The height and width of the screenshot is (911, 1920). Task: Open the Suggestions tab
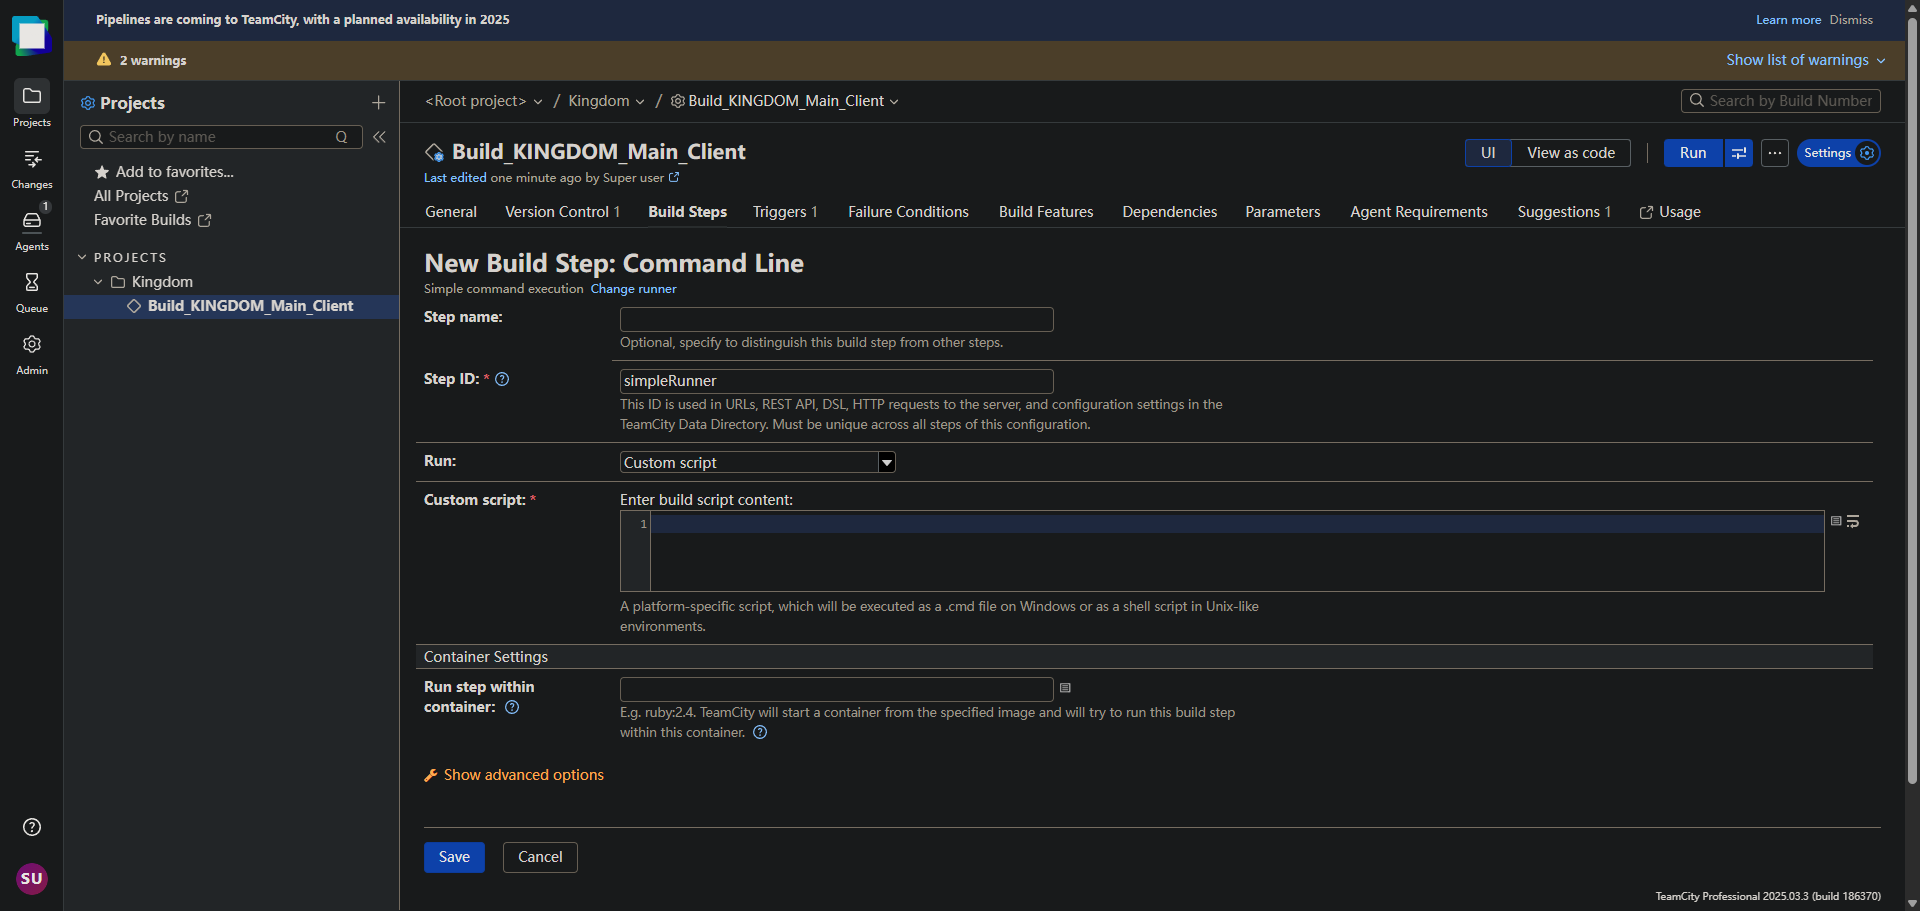1564,212
